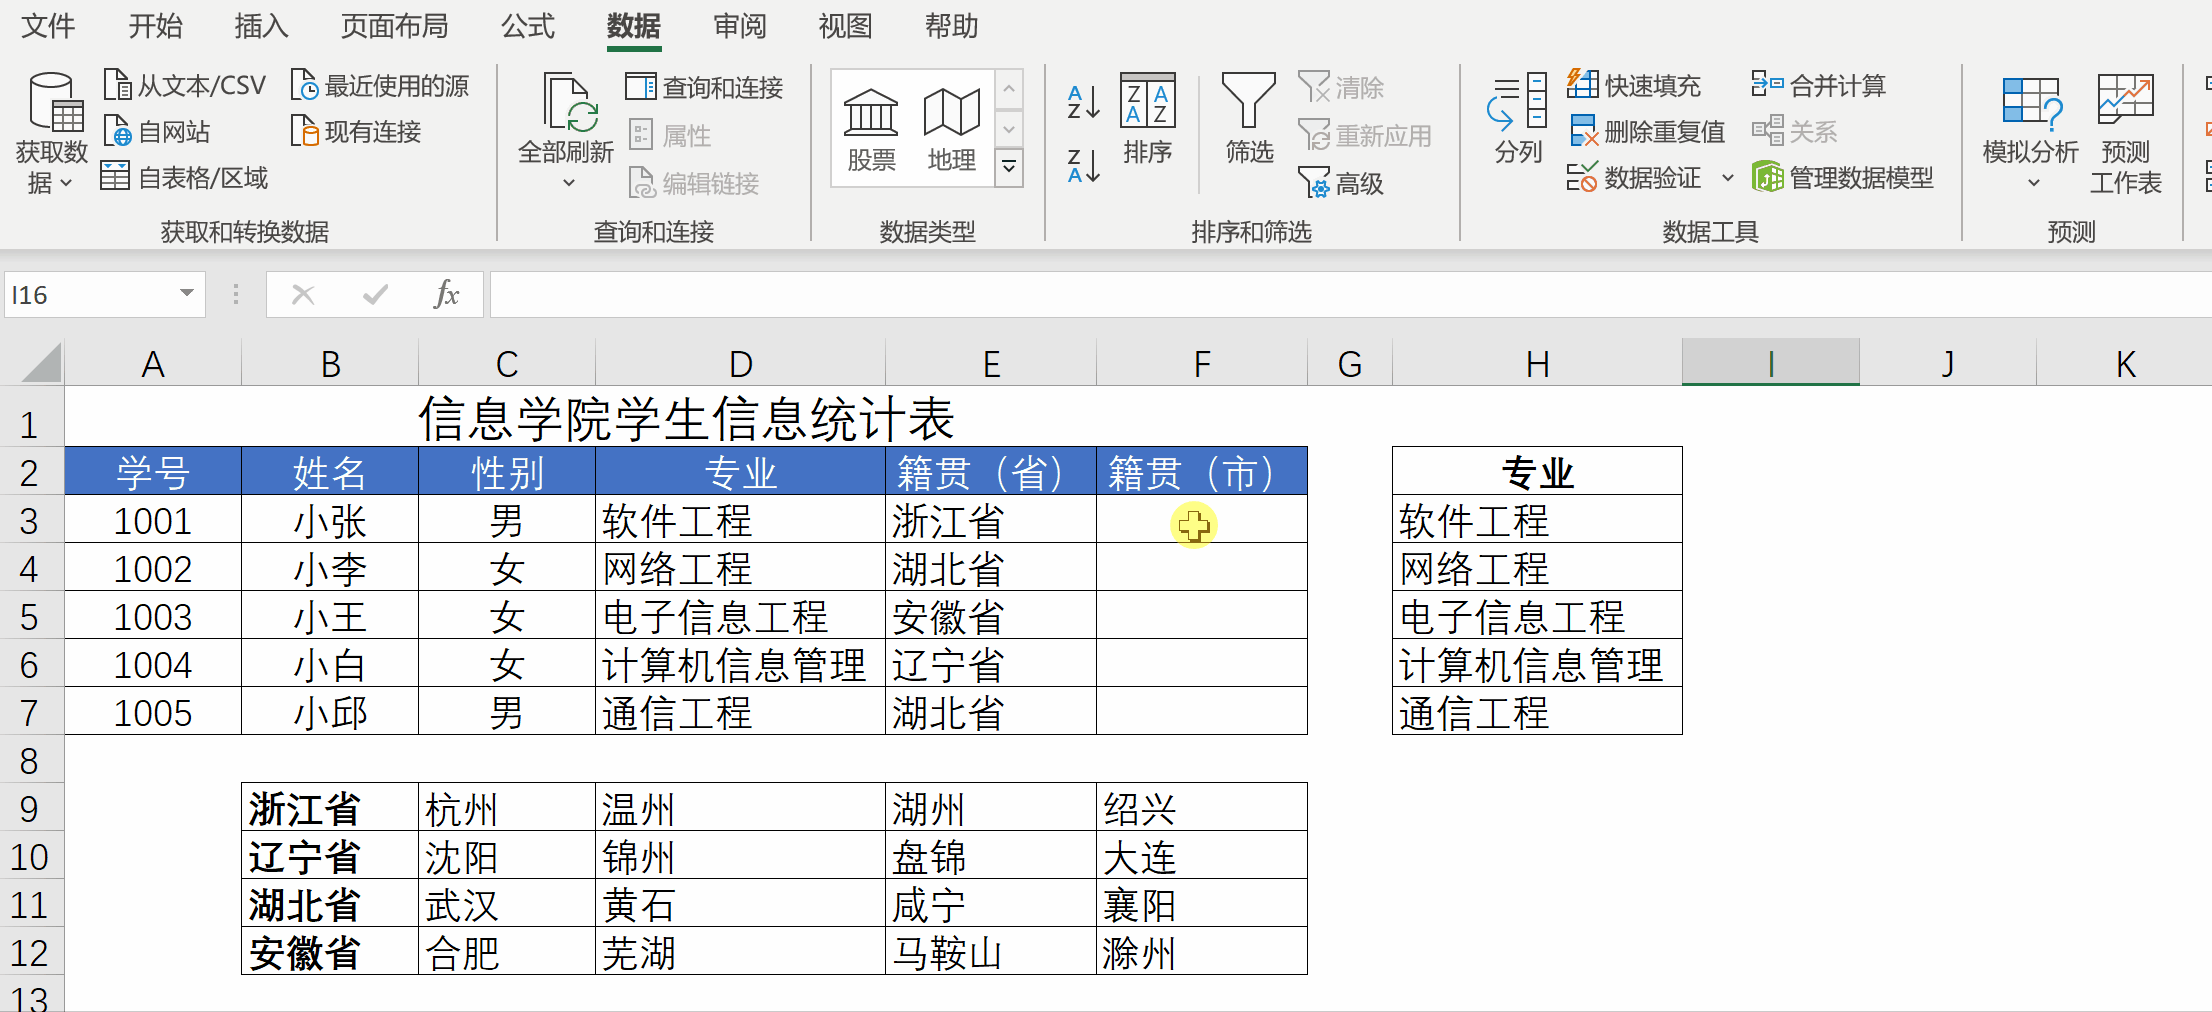Open 合并计算 consolidate
This screenshot has width=2212, height=1012.
(x=1818, y=86)
